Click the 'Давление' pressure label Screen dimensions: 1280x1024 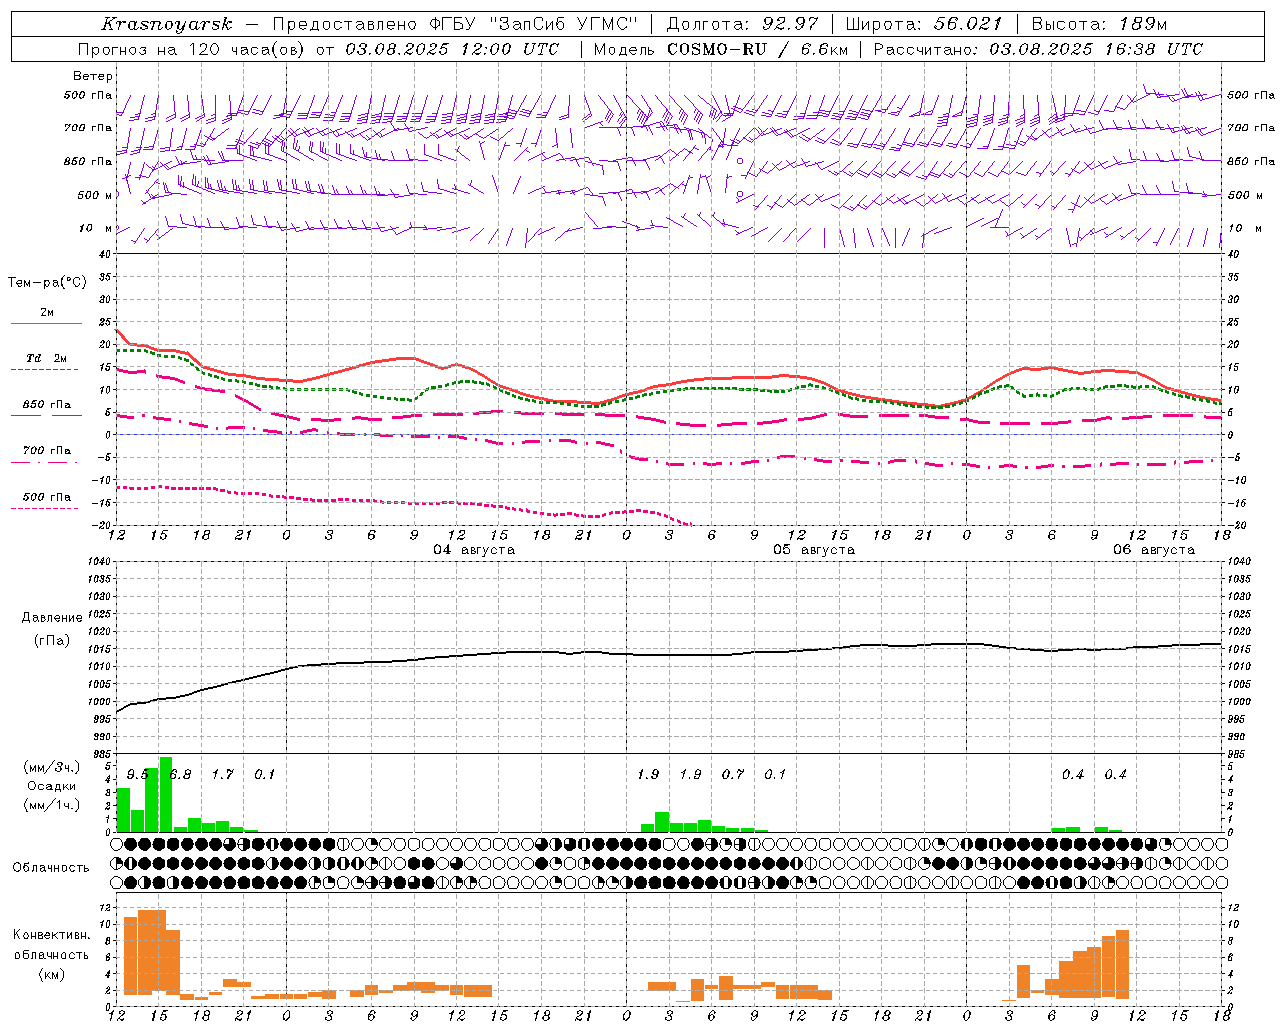click(x=52, y=618)
